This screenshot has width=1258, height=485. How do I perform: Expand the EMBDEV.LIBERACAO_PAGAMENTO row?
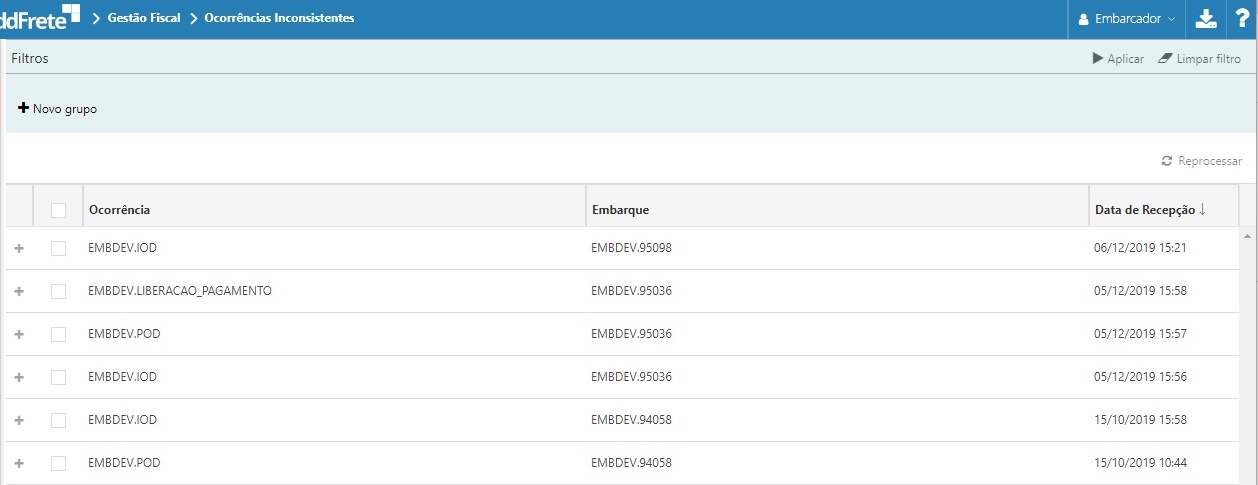tap(19, 291)
